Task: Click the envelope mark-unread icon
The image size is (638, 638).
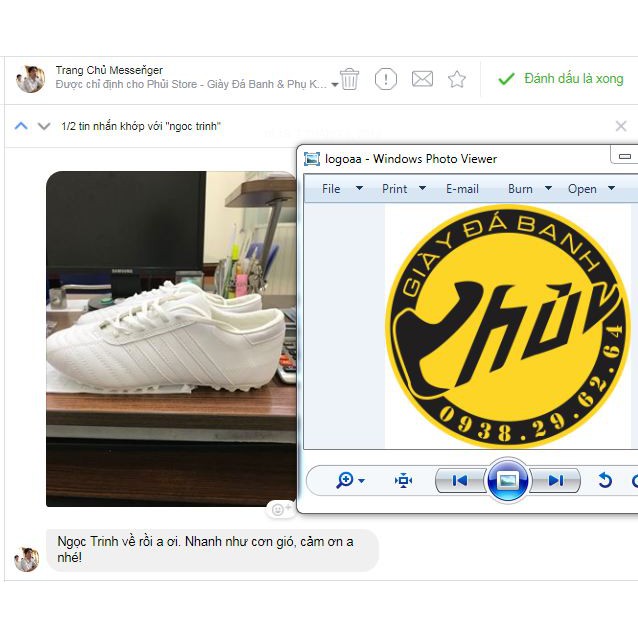Action: point(422,79)
